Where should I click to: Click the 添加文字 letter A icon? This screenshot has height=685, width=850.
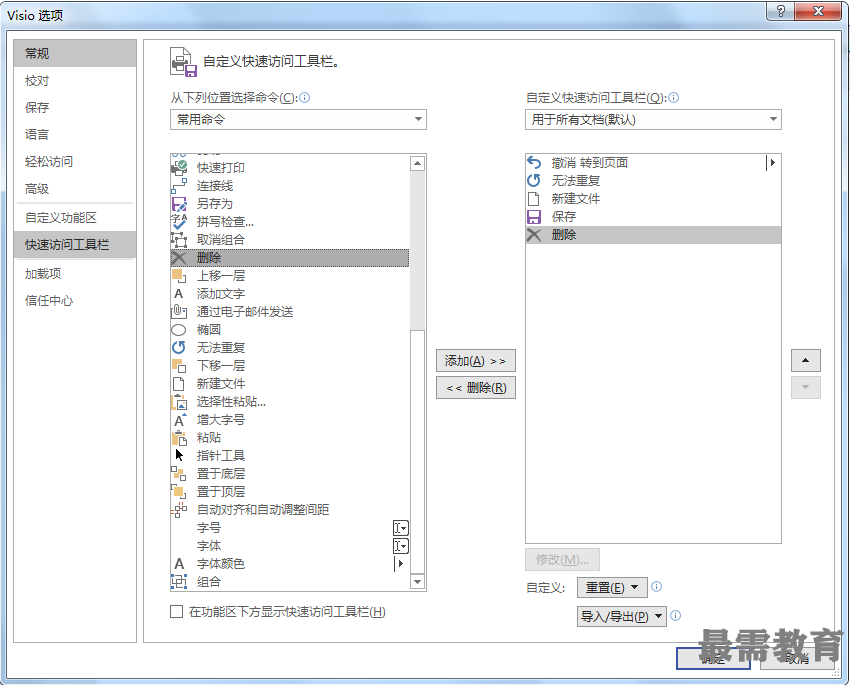coord(179,294)
